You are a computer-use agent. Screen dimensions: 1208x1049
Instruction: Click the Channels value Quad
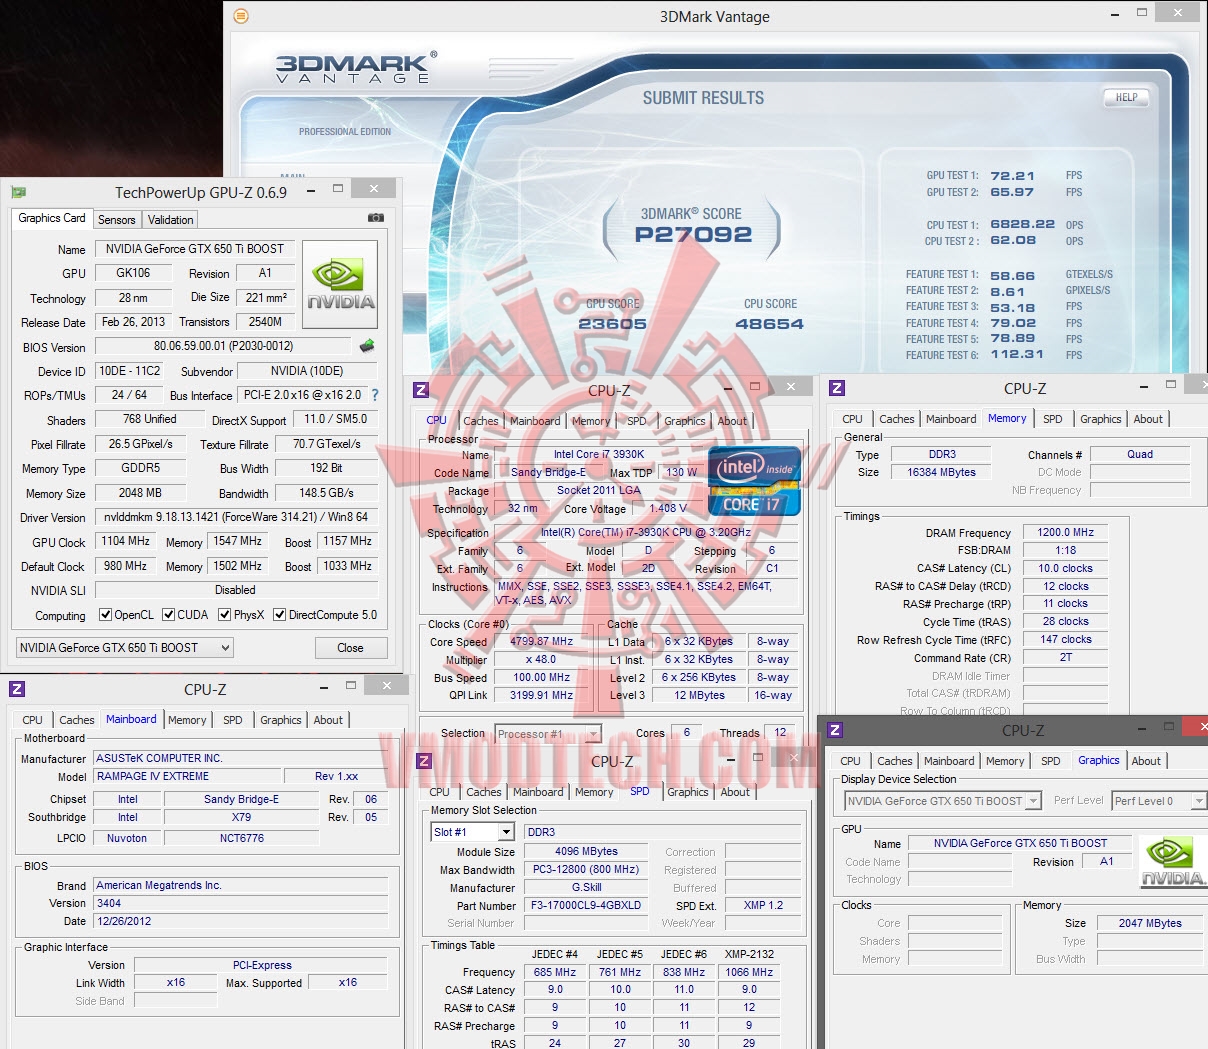click(1140, 454)
